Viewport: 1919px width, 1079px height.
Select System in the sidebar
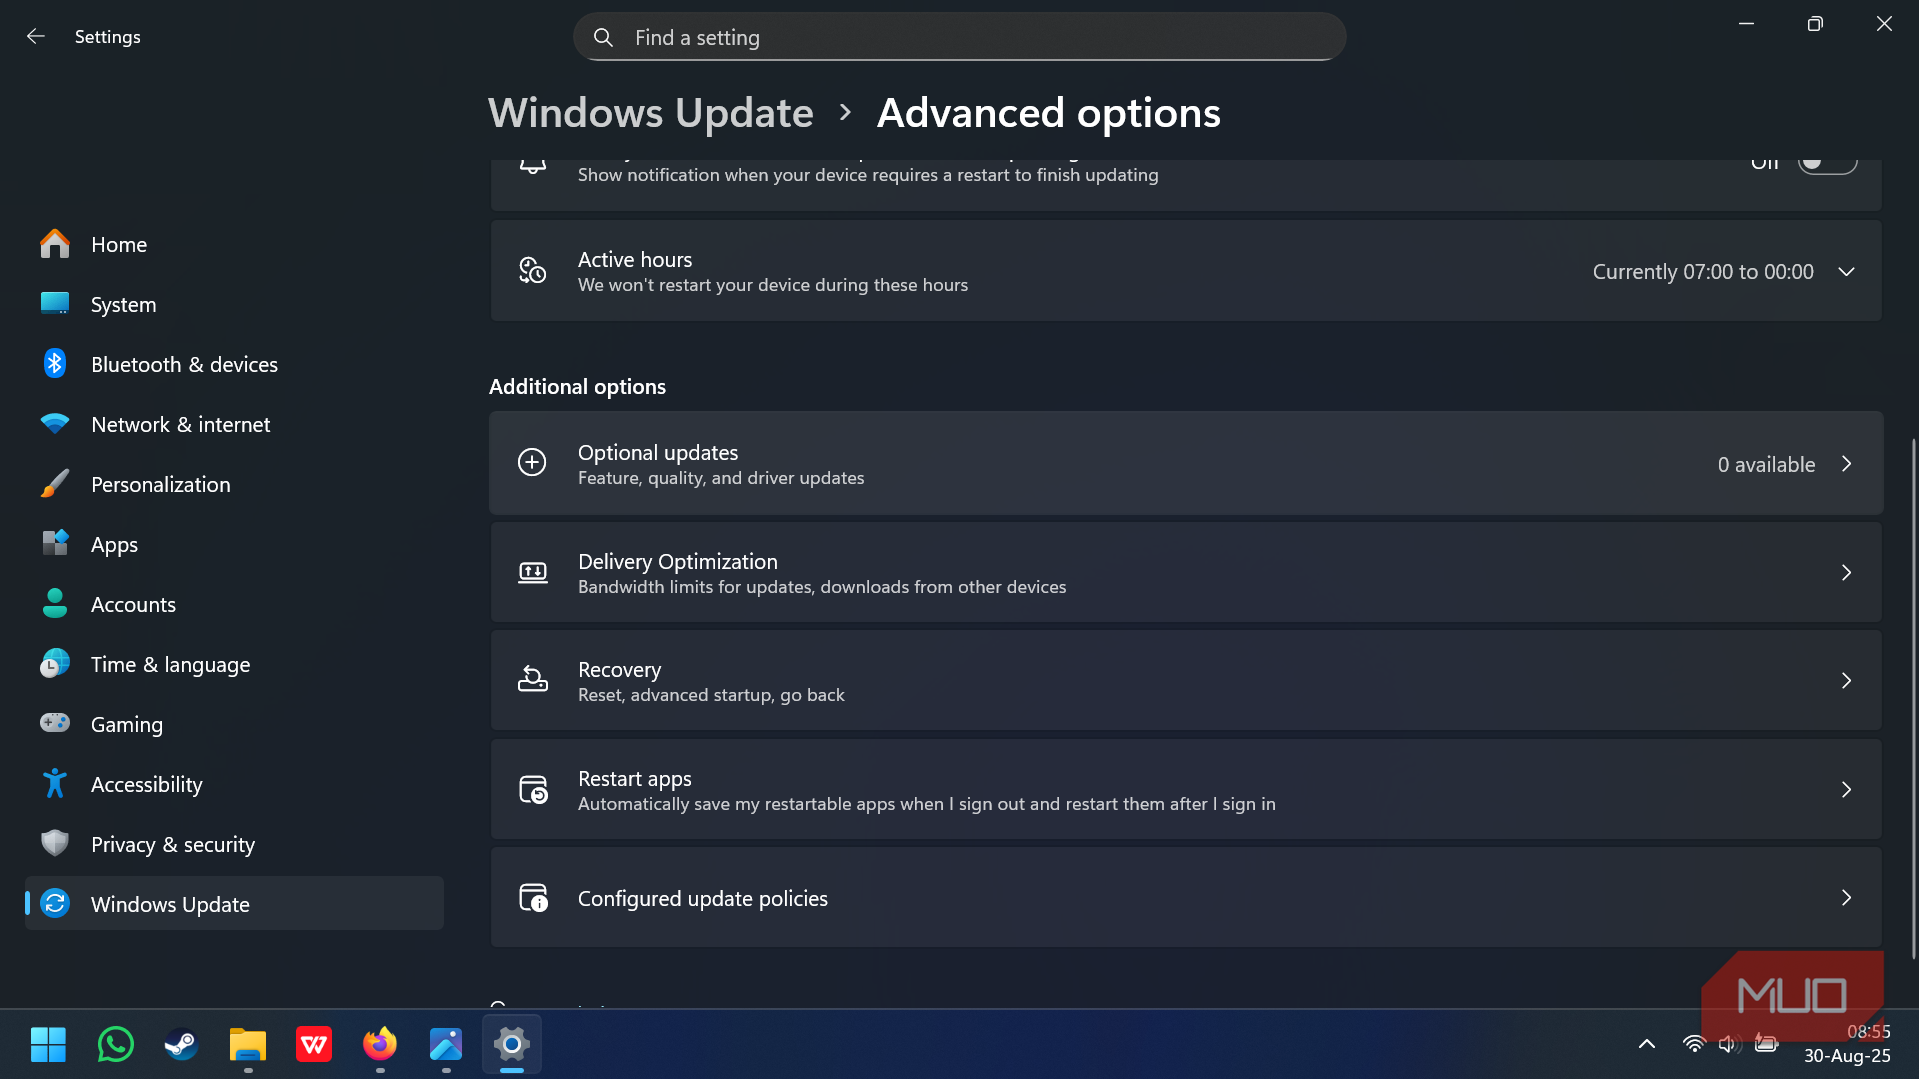tap(234, 304)
